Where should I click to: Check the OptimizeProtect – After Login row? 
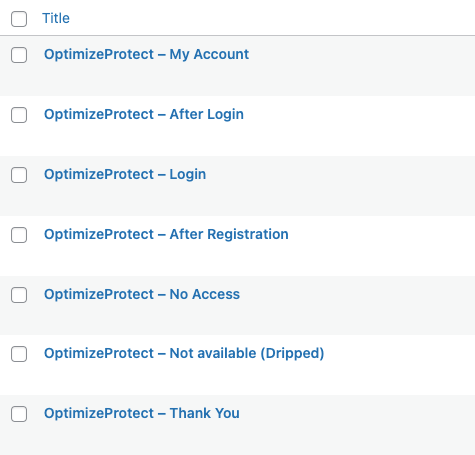(x=19, y=115)
